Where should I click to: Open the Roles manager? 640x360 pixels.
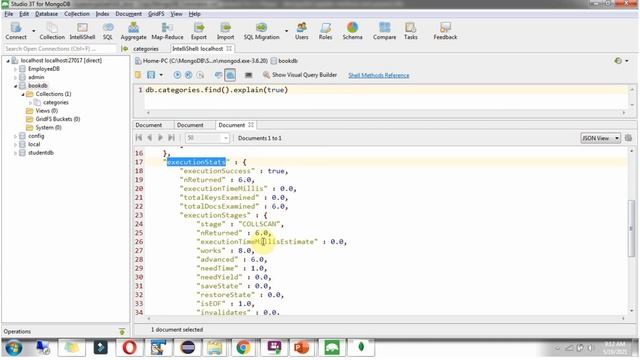point(325,31)
